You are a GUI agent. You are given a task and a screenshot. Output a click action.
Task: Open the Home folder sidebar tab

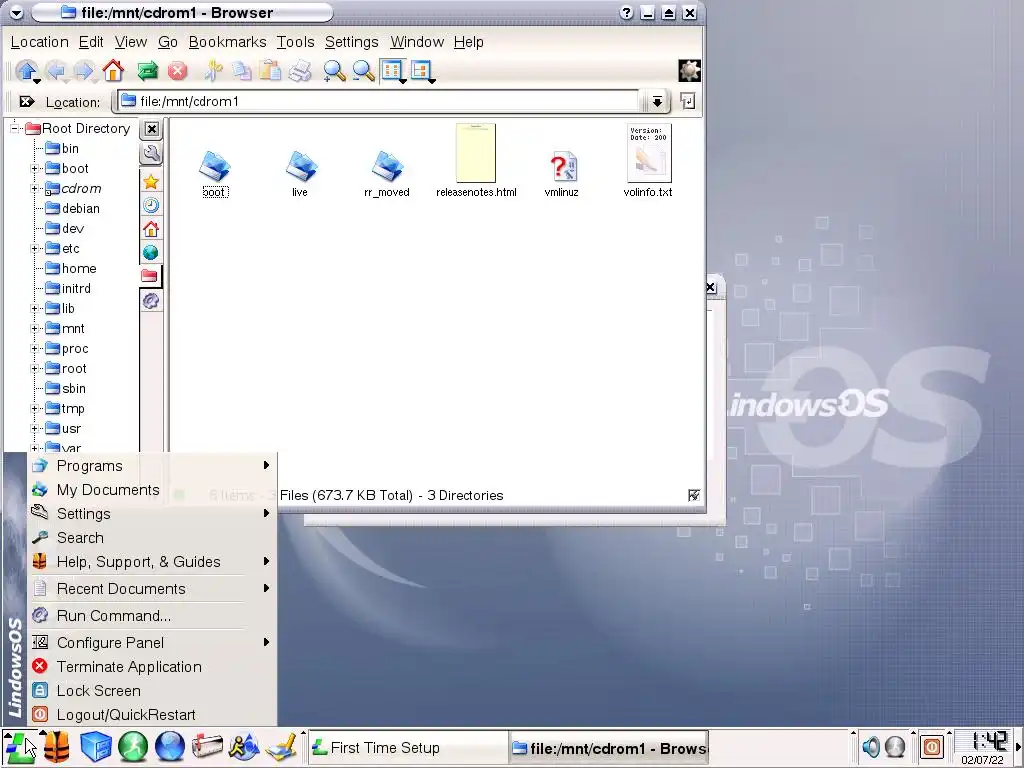[152, 229]
